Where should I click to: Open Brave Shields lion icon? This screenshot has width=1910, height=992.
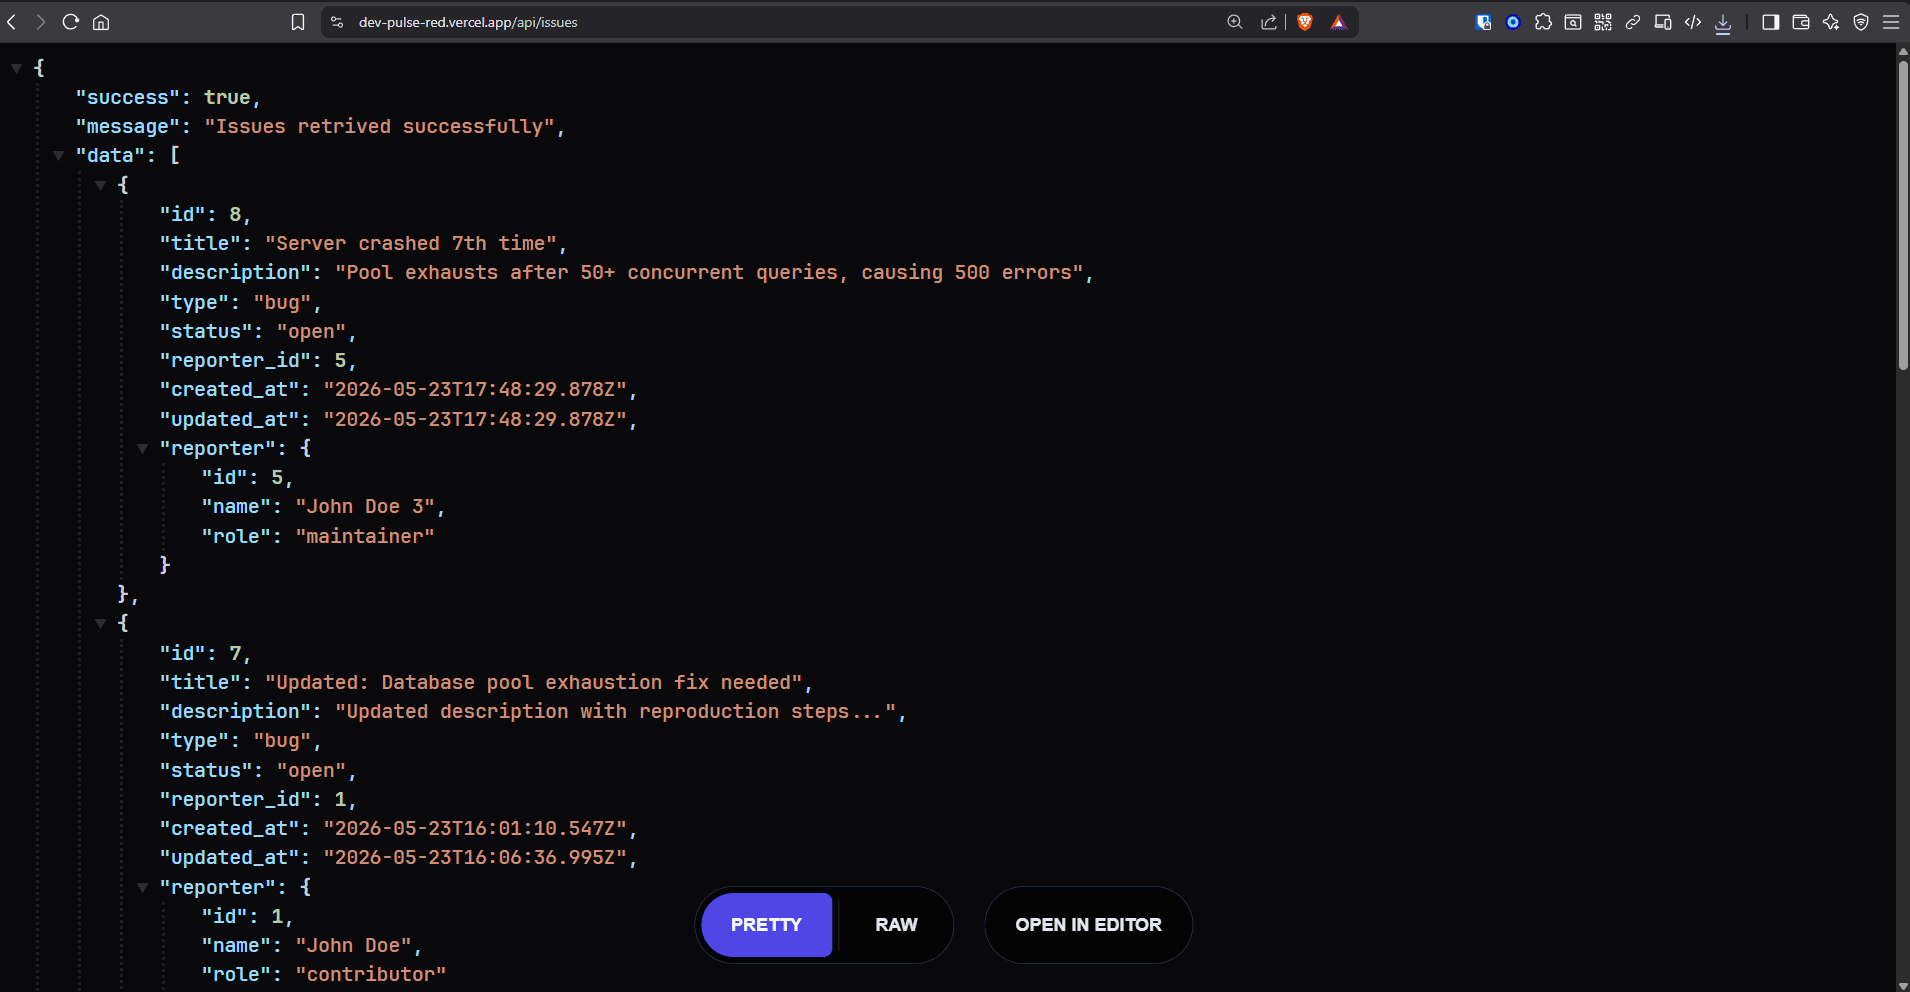[x=1305, y=22]
